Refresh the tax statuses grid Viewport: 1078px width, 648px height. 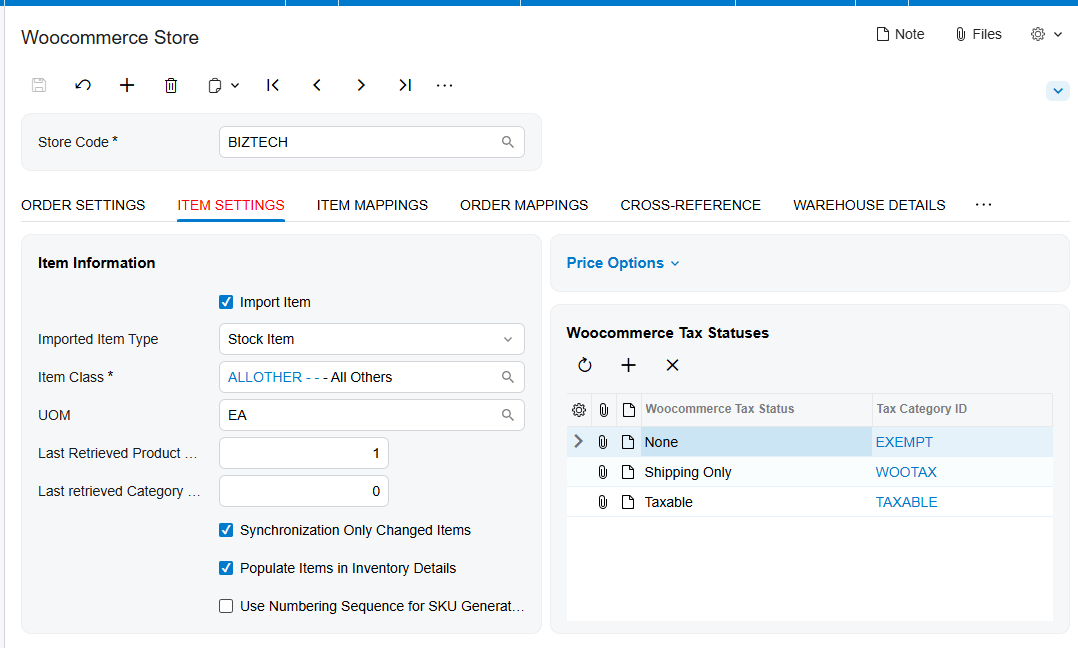pos(585,365)
